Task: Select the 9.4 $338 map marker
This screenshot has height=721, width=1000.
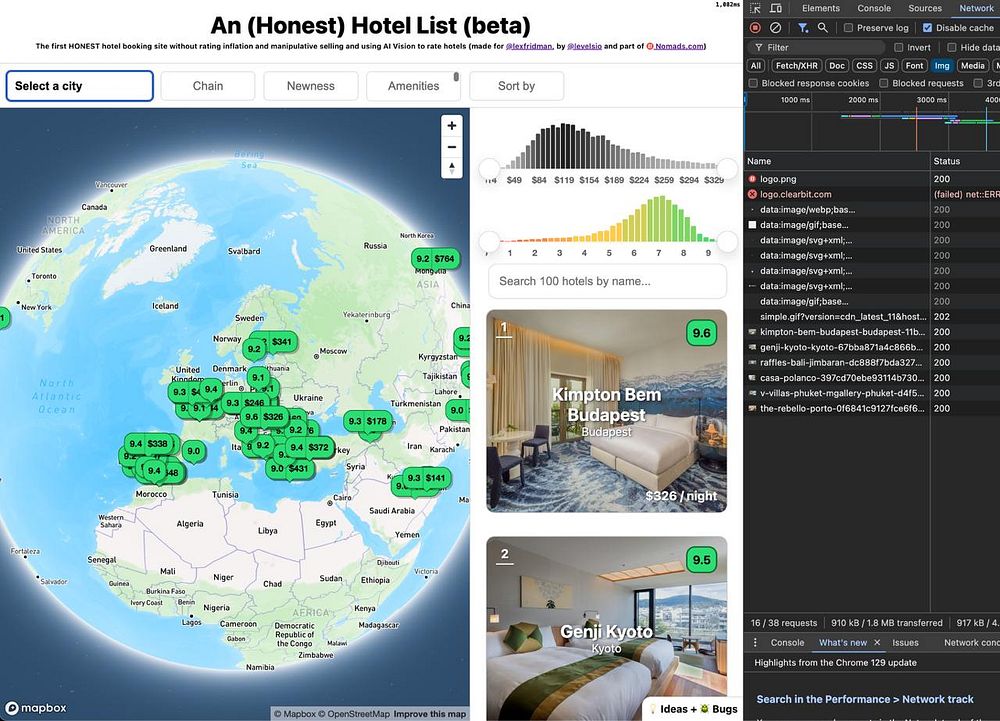Action: point(148,444)
